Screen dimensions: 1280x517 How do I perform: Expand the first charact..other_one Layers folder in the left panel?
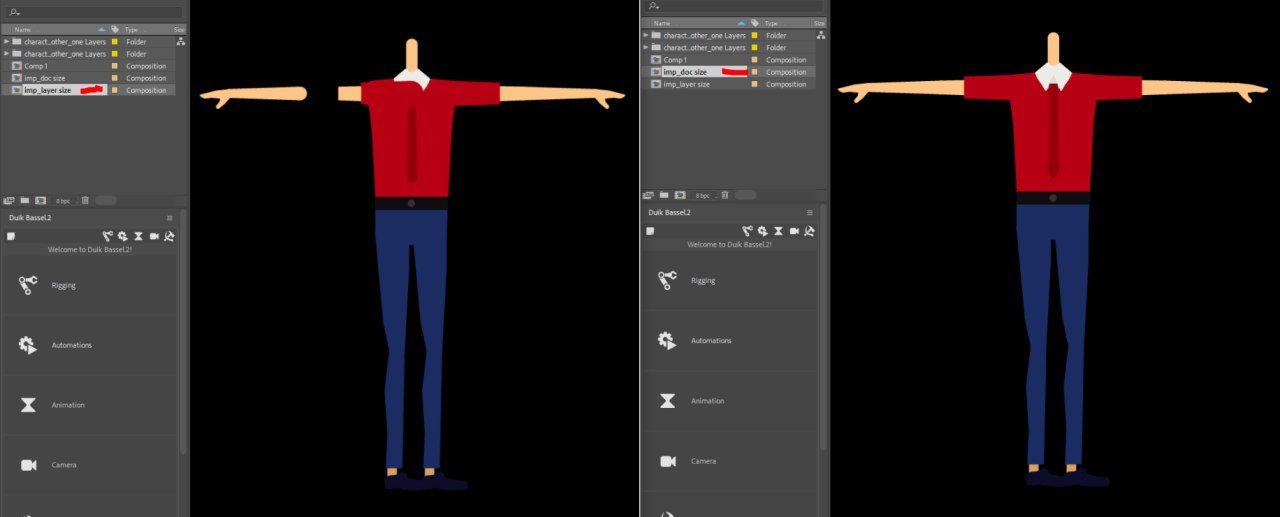(6, 42)
